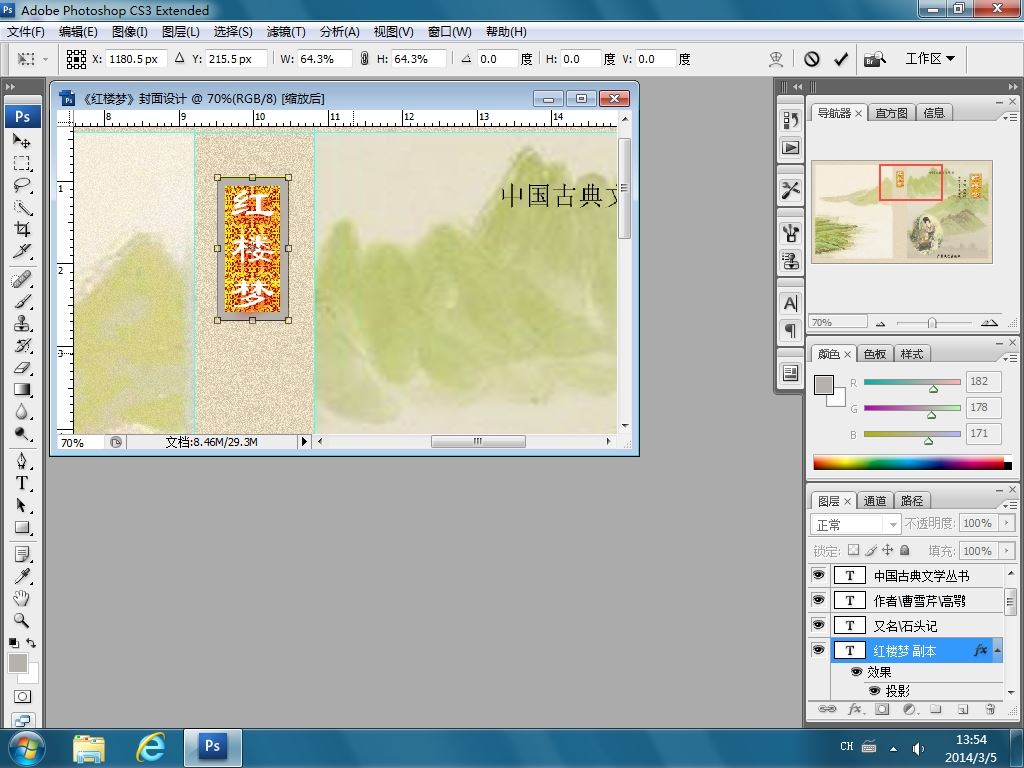
Task: Select the Notes tool
Action: (22, 555)
